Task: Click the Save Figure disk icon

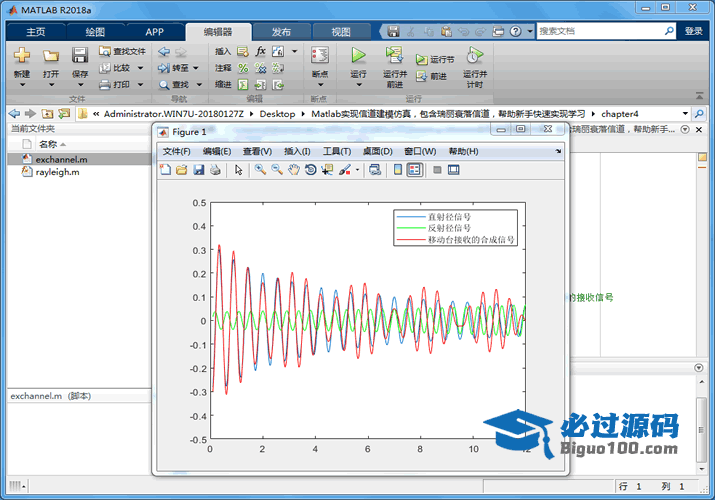Action: click(199, 170)
